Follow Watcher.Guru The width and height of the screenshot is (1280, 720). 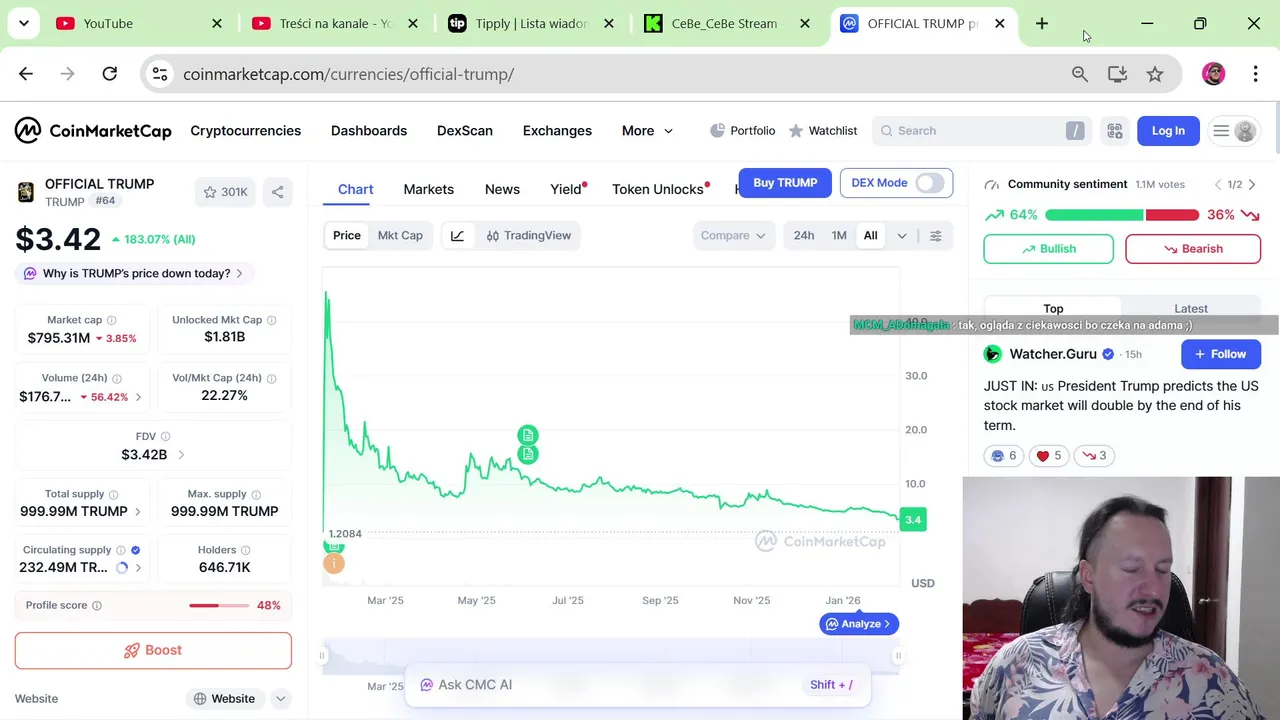(1221, 354)
